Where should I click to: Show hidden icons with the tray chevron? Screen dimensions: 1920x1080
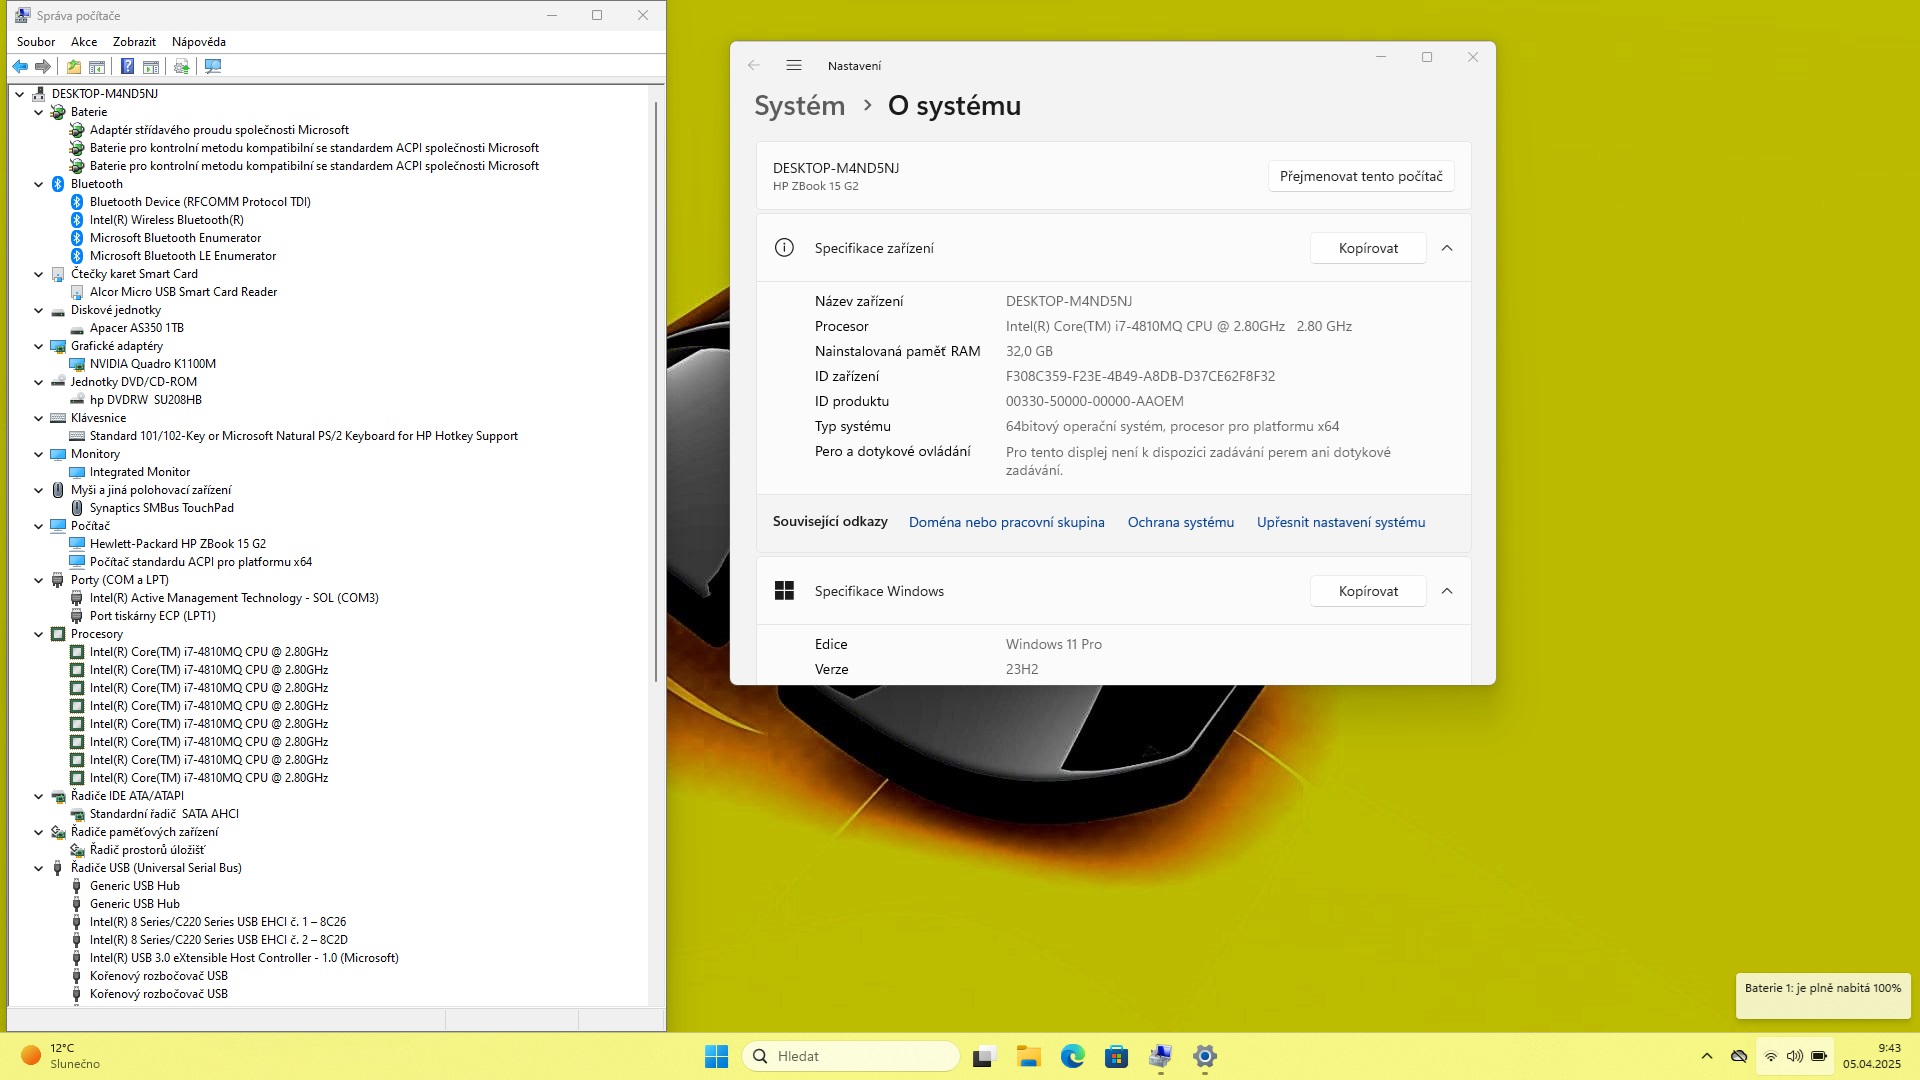click(1707, 1056)
